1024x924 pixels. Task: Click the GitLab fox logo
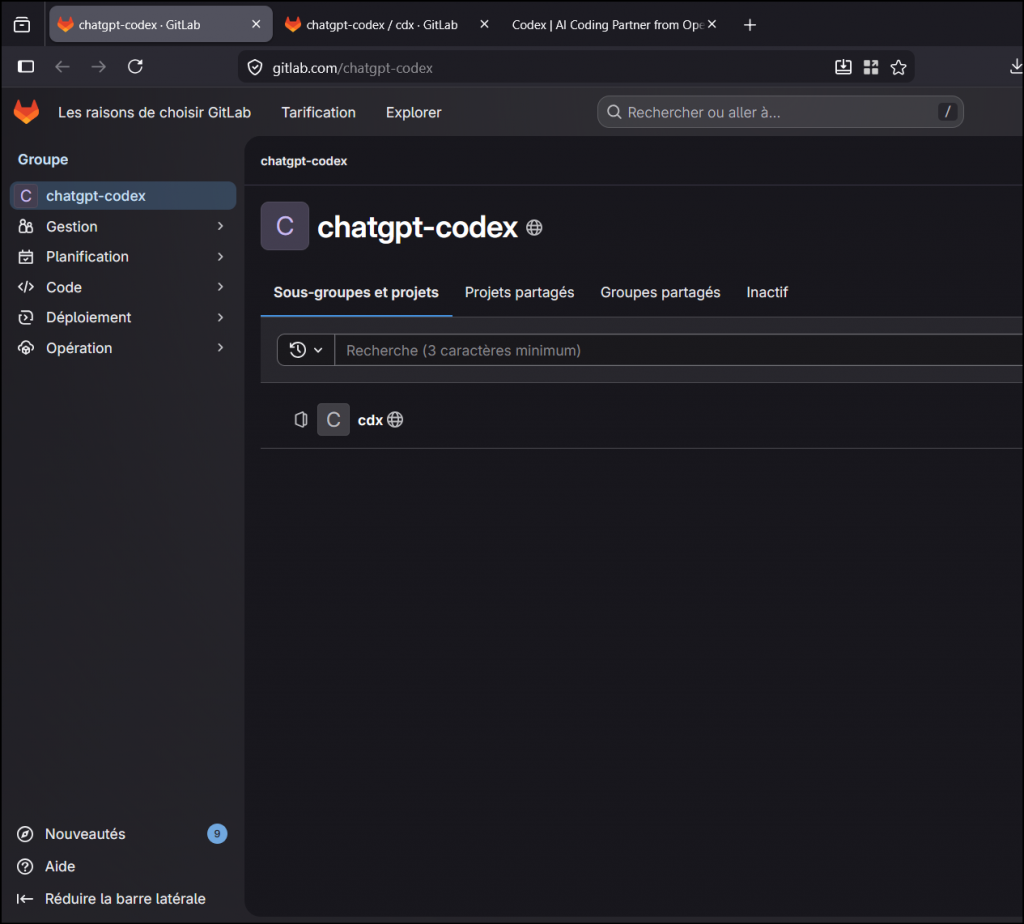coord(26,112)
